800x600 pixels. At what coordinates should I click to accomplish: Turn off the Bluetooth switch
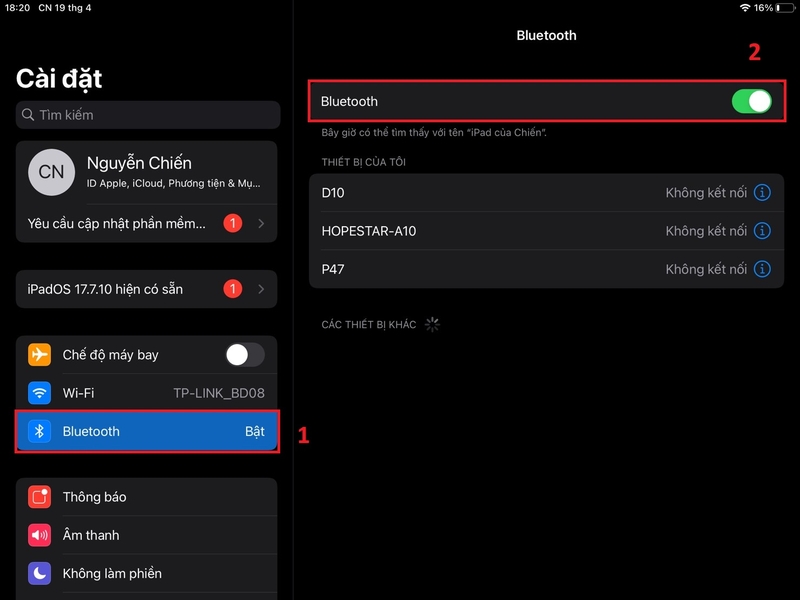coord(752,101)
